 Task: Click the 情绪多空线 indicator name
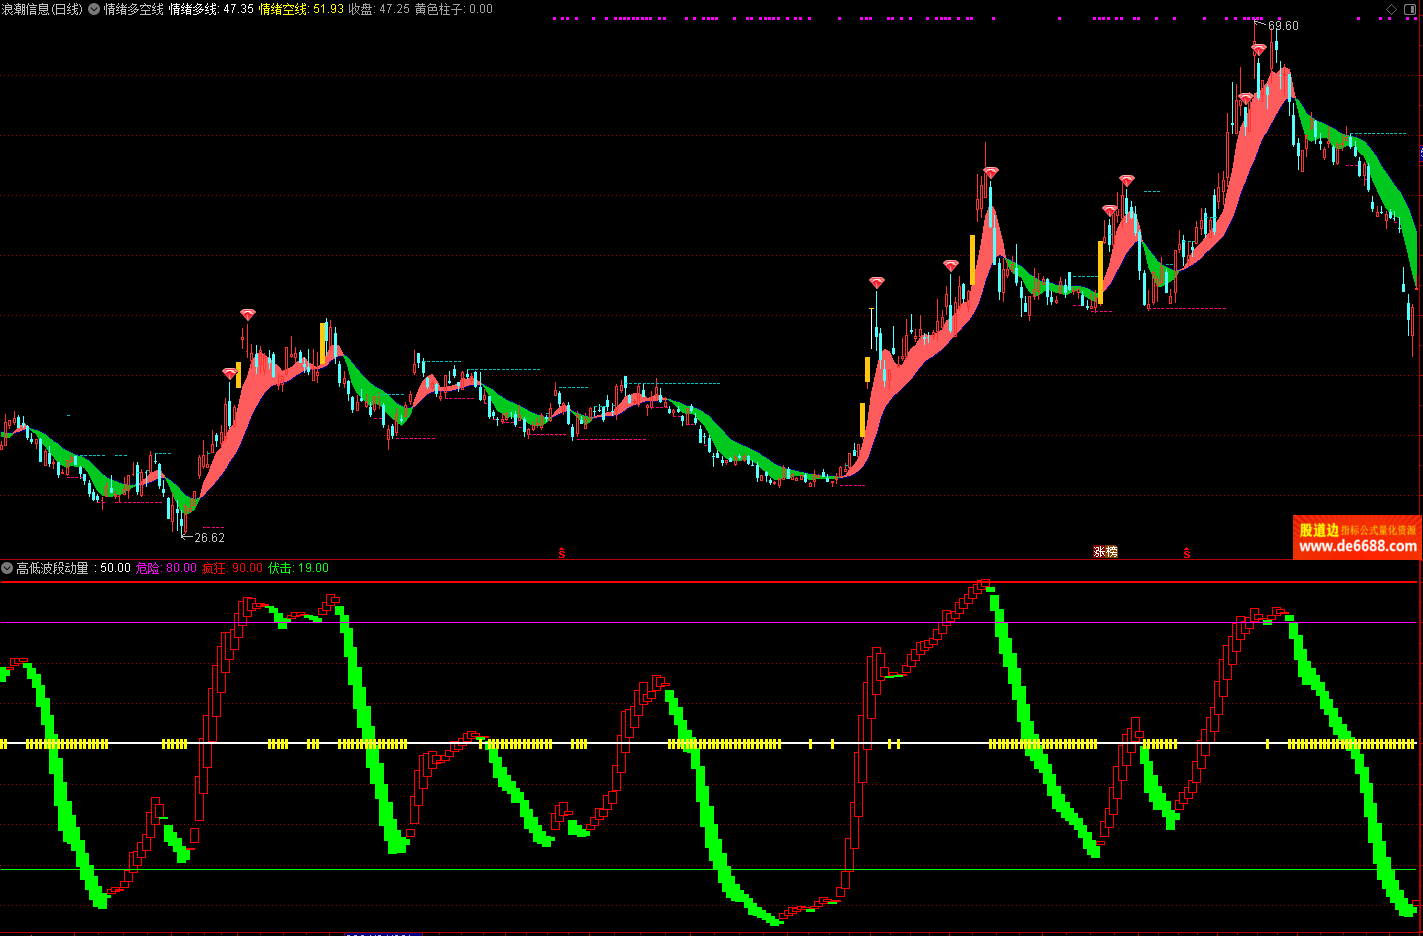(133, 9)
